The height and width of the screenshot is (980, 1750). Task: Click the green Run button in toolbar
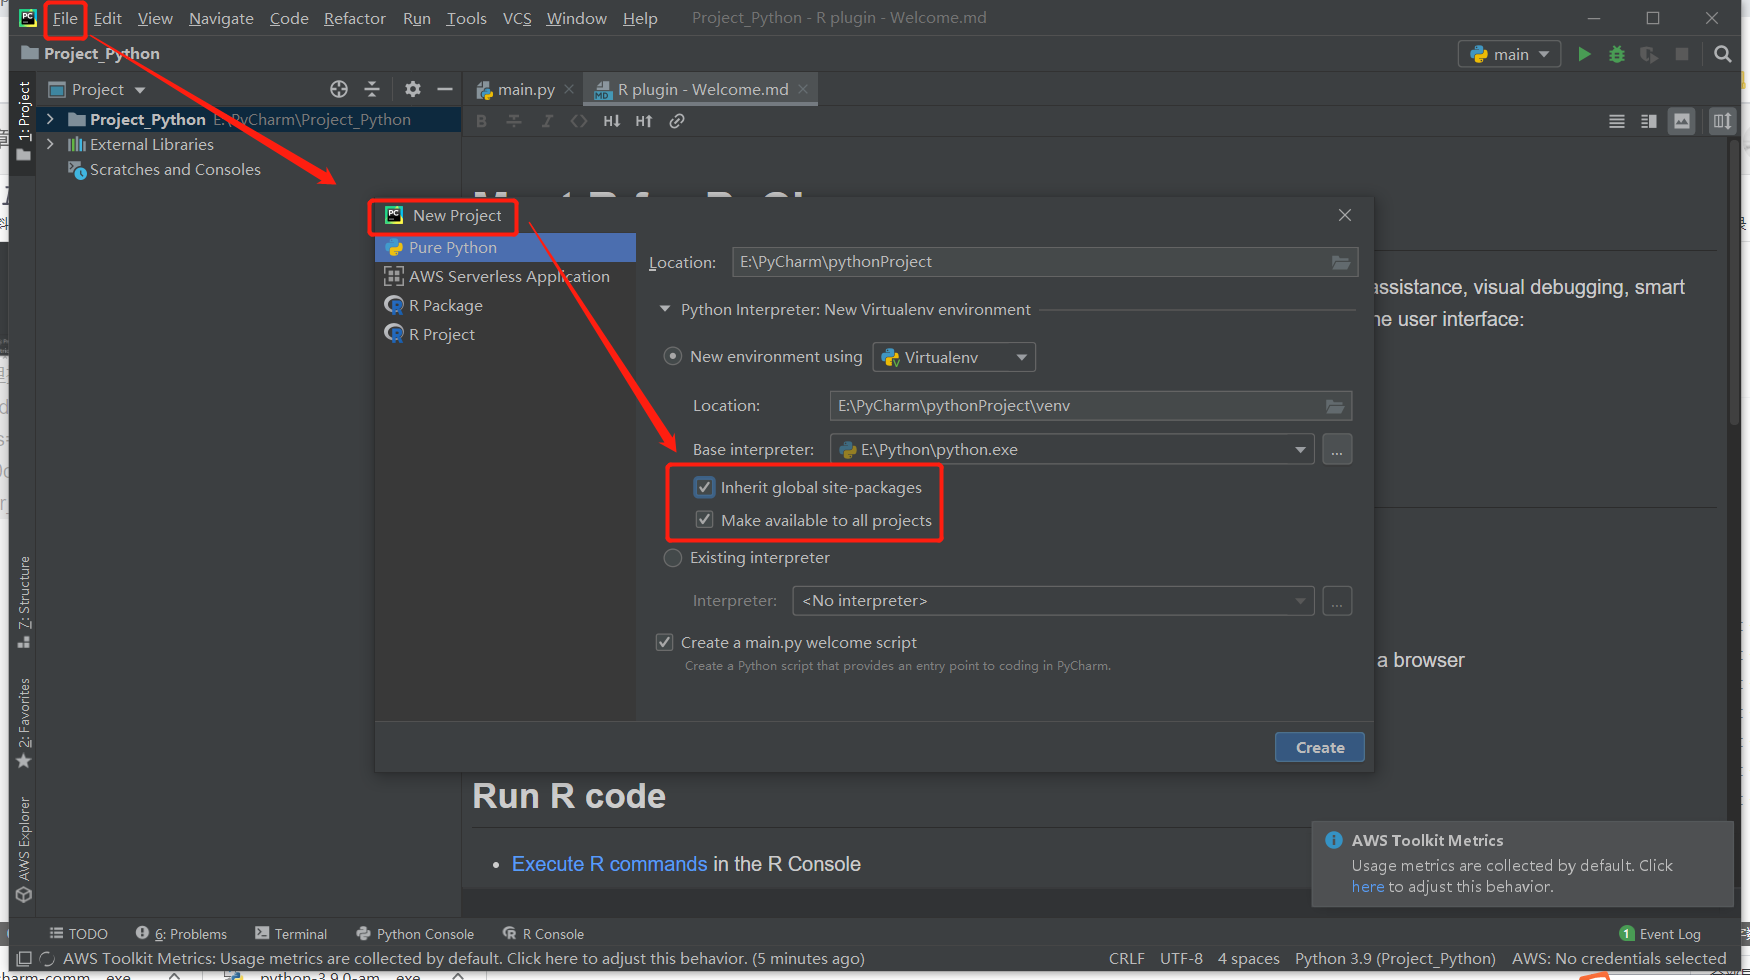pos(1584,54)
